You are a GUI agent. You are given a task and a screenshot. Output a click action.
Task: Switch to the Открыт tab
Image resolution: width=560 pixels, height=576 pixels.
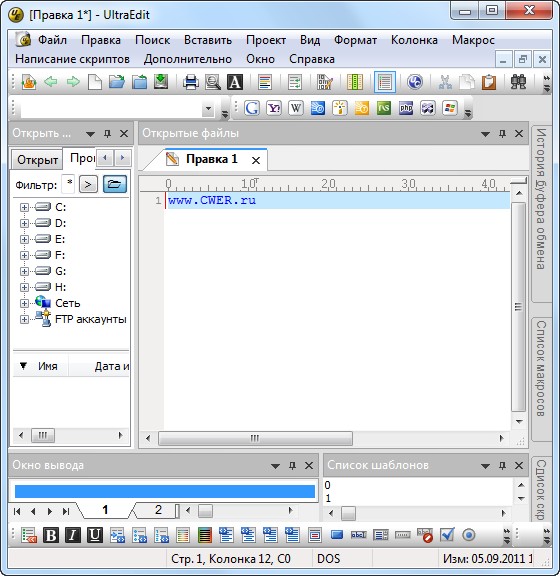(37, 160)
